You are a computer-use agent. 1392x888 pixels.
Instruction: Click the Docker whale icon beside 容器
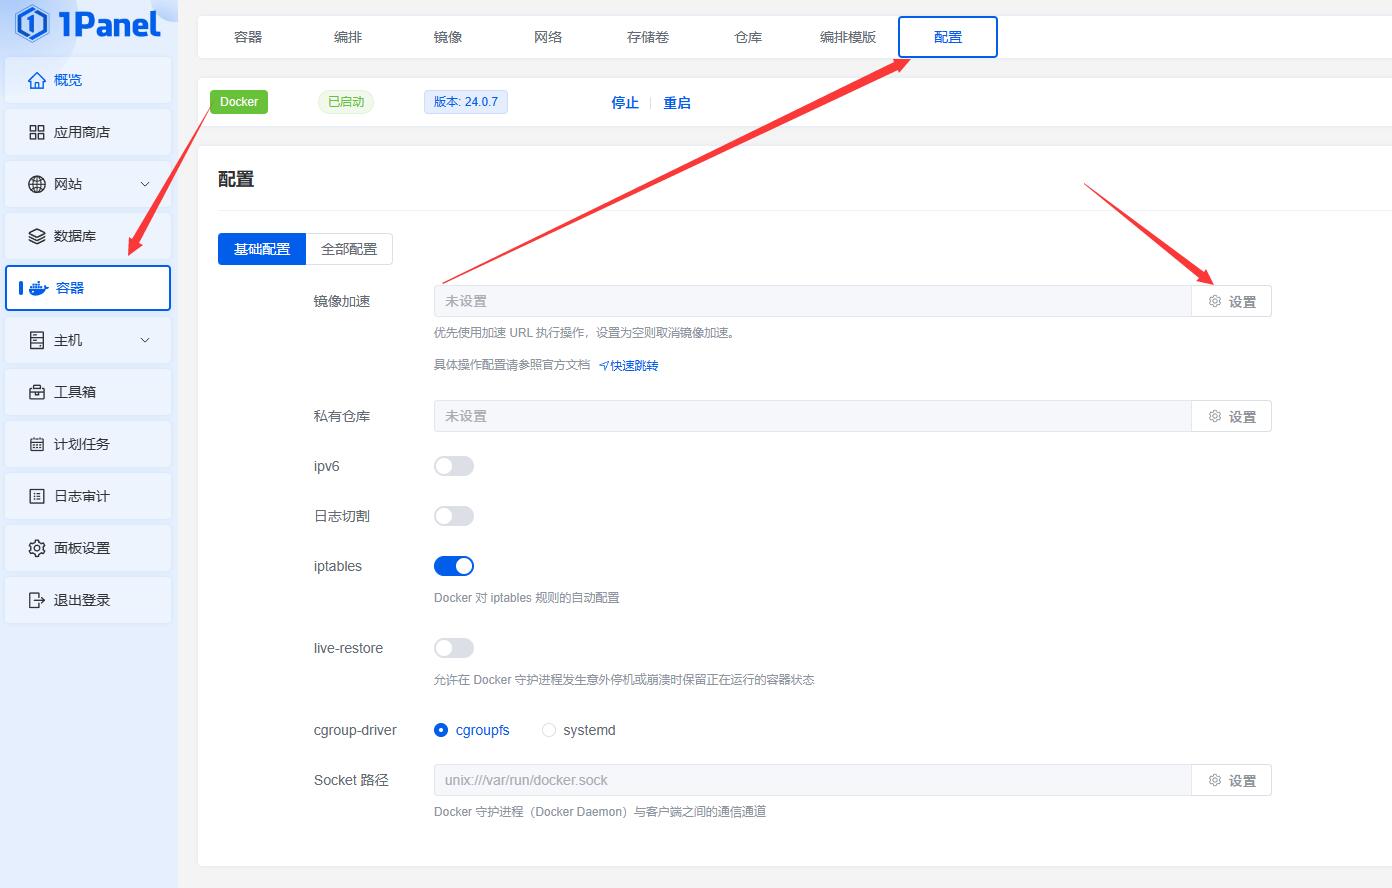(39, 288)
